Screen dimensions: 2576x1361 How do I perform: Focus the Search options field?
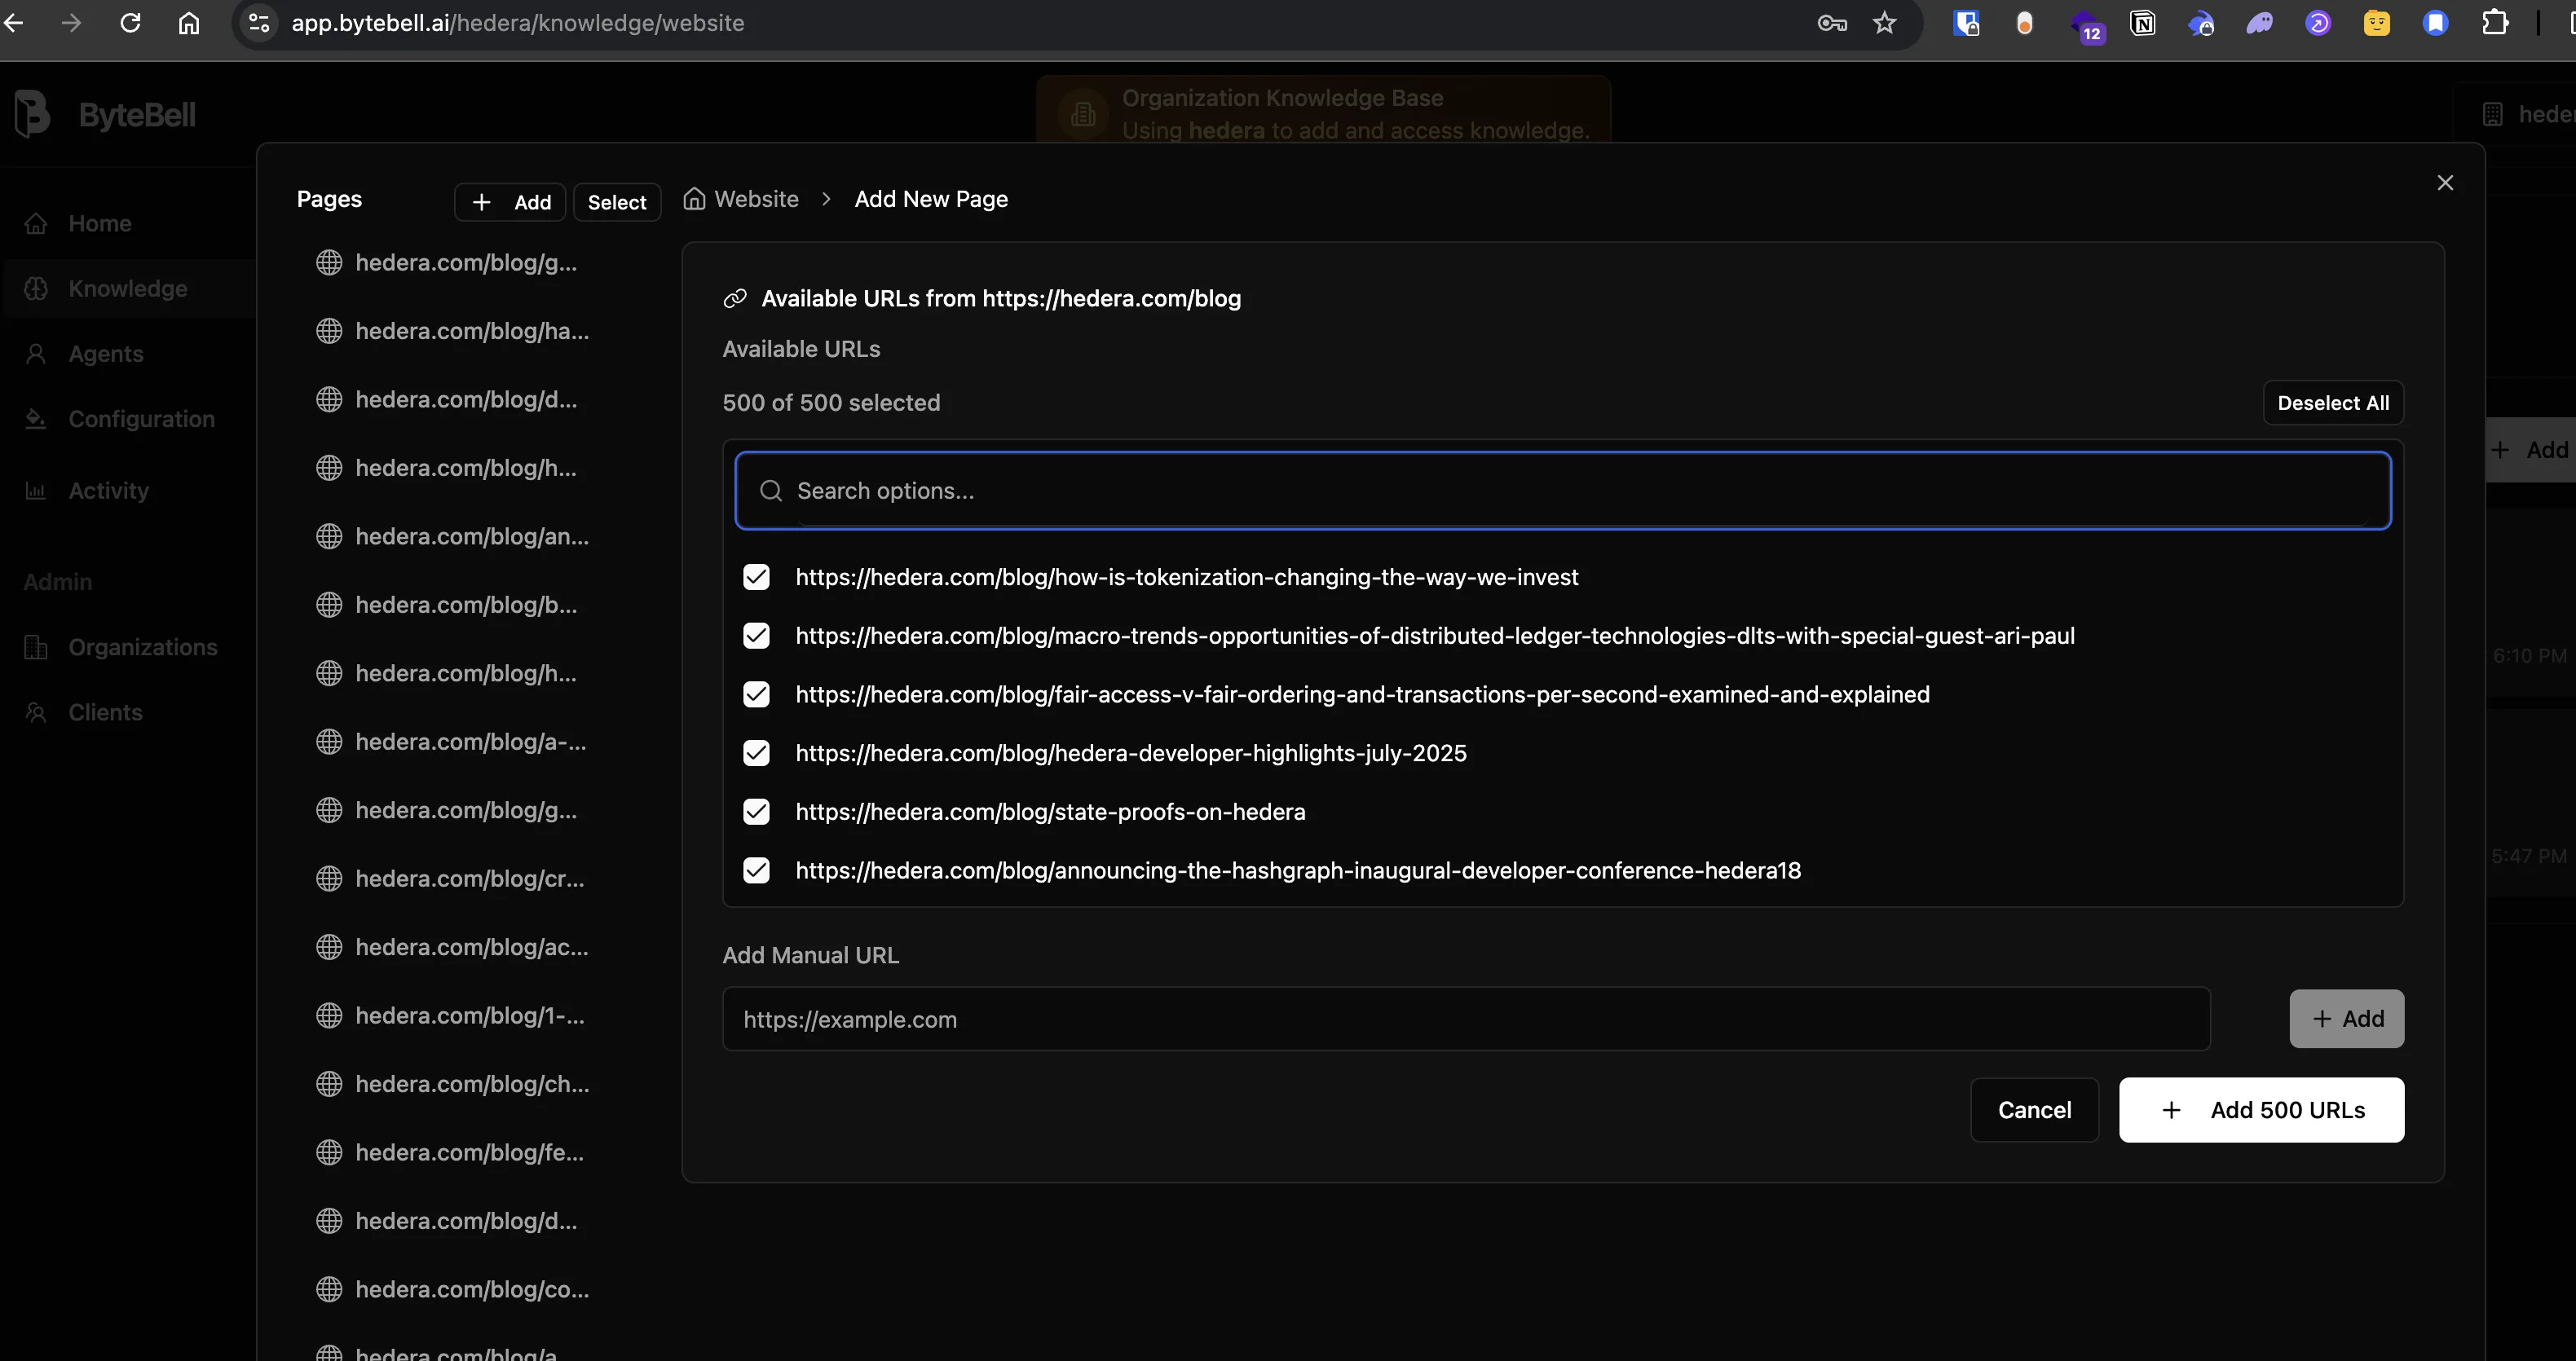click(x=1563, y=490)
